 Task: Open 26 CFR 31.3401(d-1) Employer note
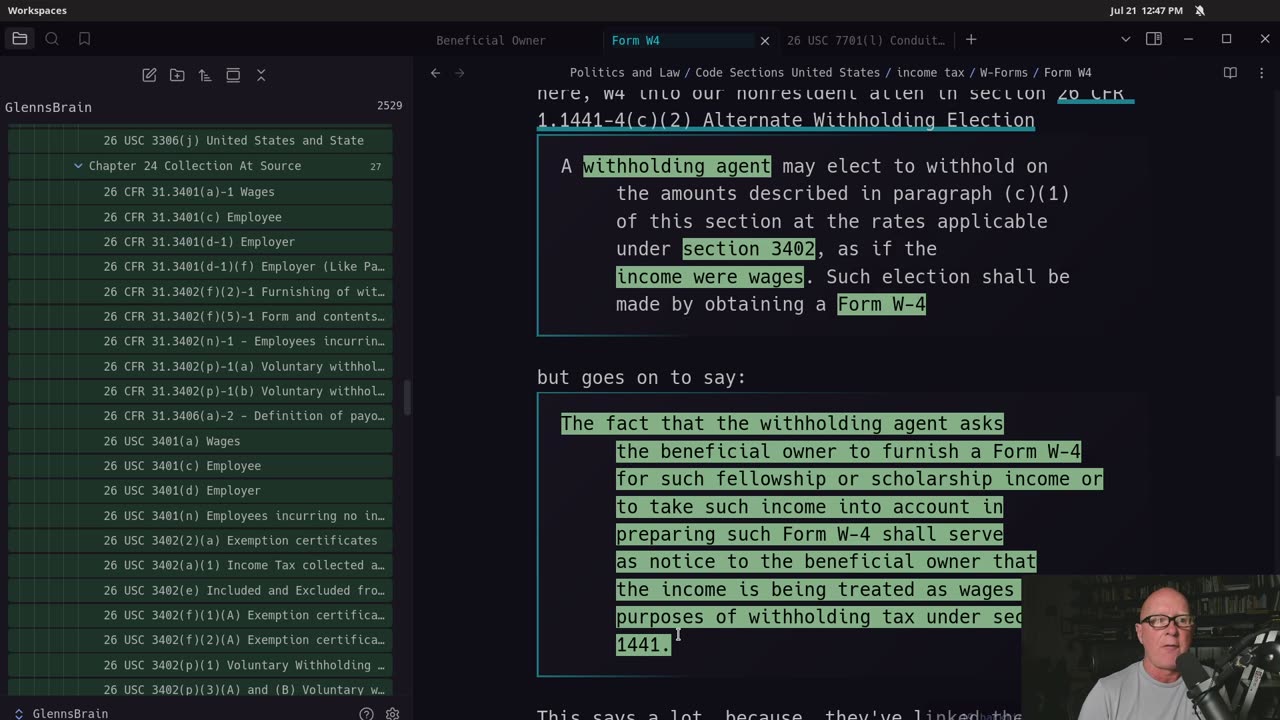(x=199, y=242)
